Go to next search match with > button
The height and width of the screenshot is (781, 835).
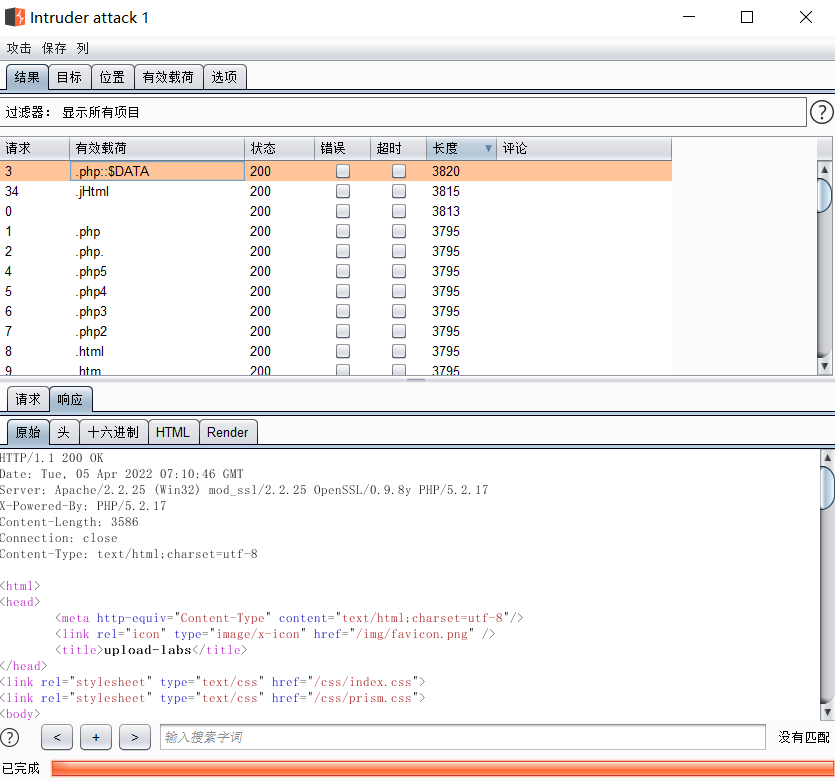click(135, 737)
